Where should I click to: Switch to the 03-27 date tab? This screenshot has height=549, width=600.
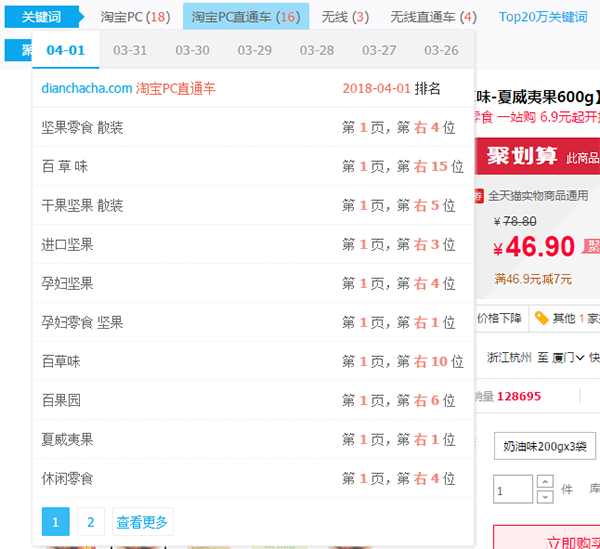[x=379, y=50]
